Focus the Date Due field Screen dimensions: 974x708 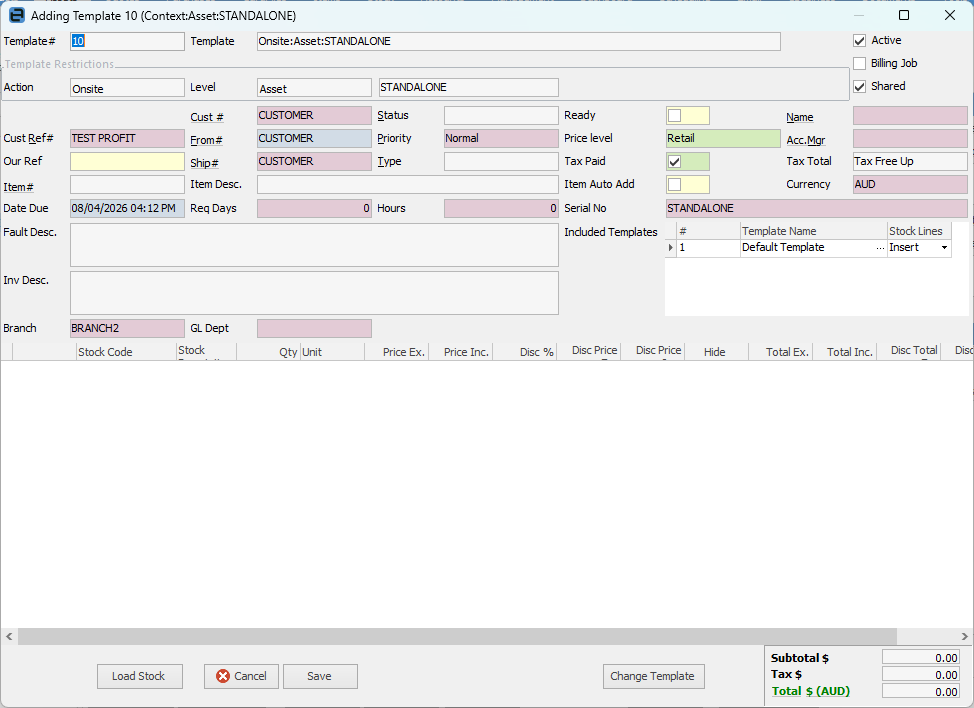pyautogui.click(x=127, y=209)
